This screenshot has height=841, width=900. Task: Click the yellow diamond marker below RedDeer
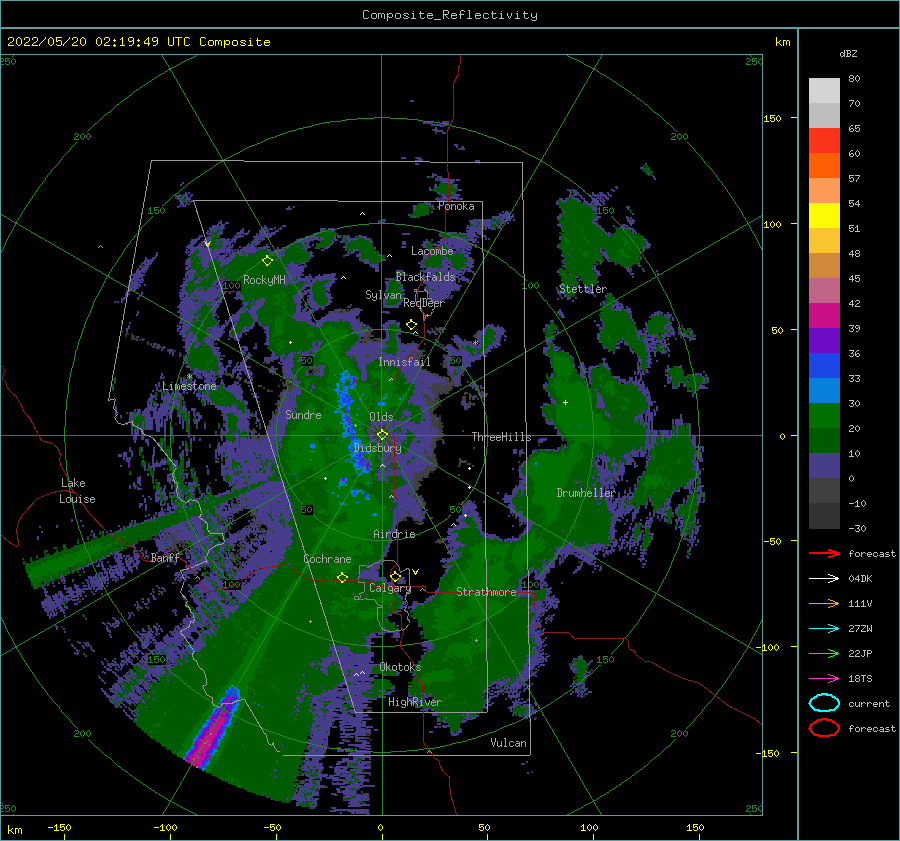pos(412,325)
